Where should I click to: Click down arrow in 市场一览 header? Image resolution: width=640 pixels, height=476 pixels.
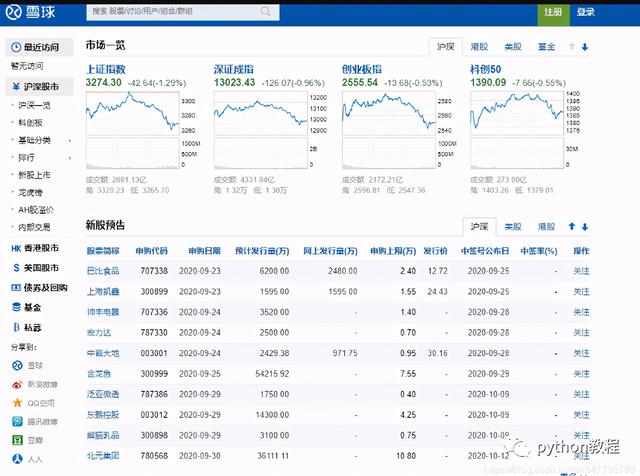585,47
